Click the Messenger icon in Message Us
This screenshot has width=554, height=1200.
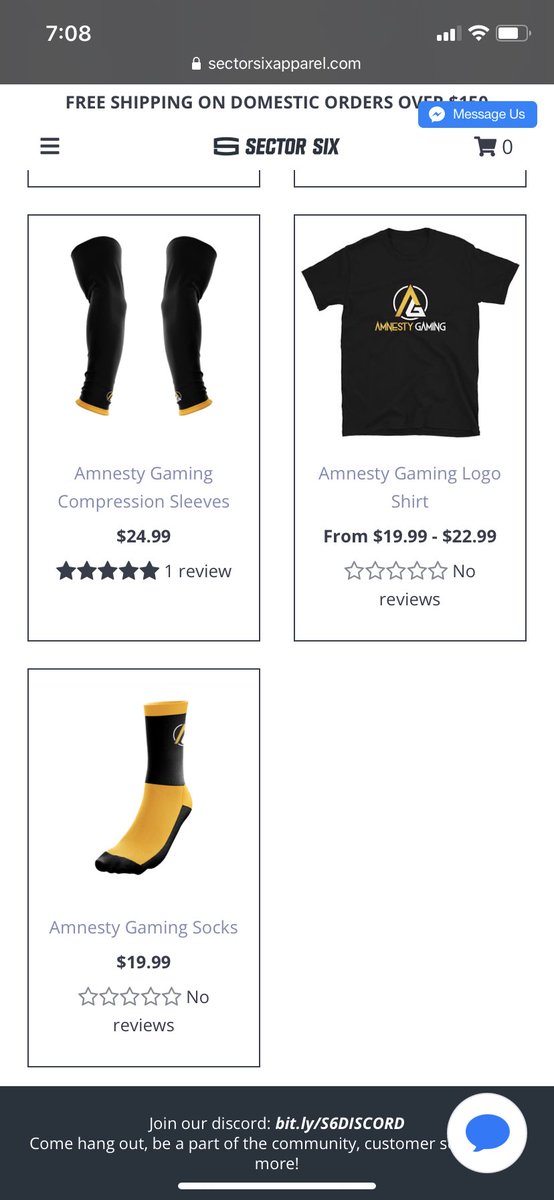coord(436,114)
